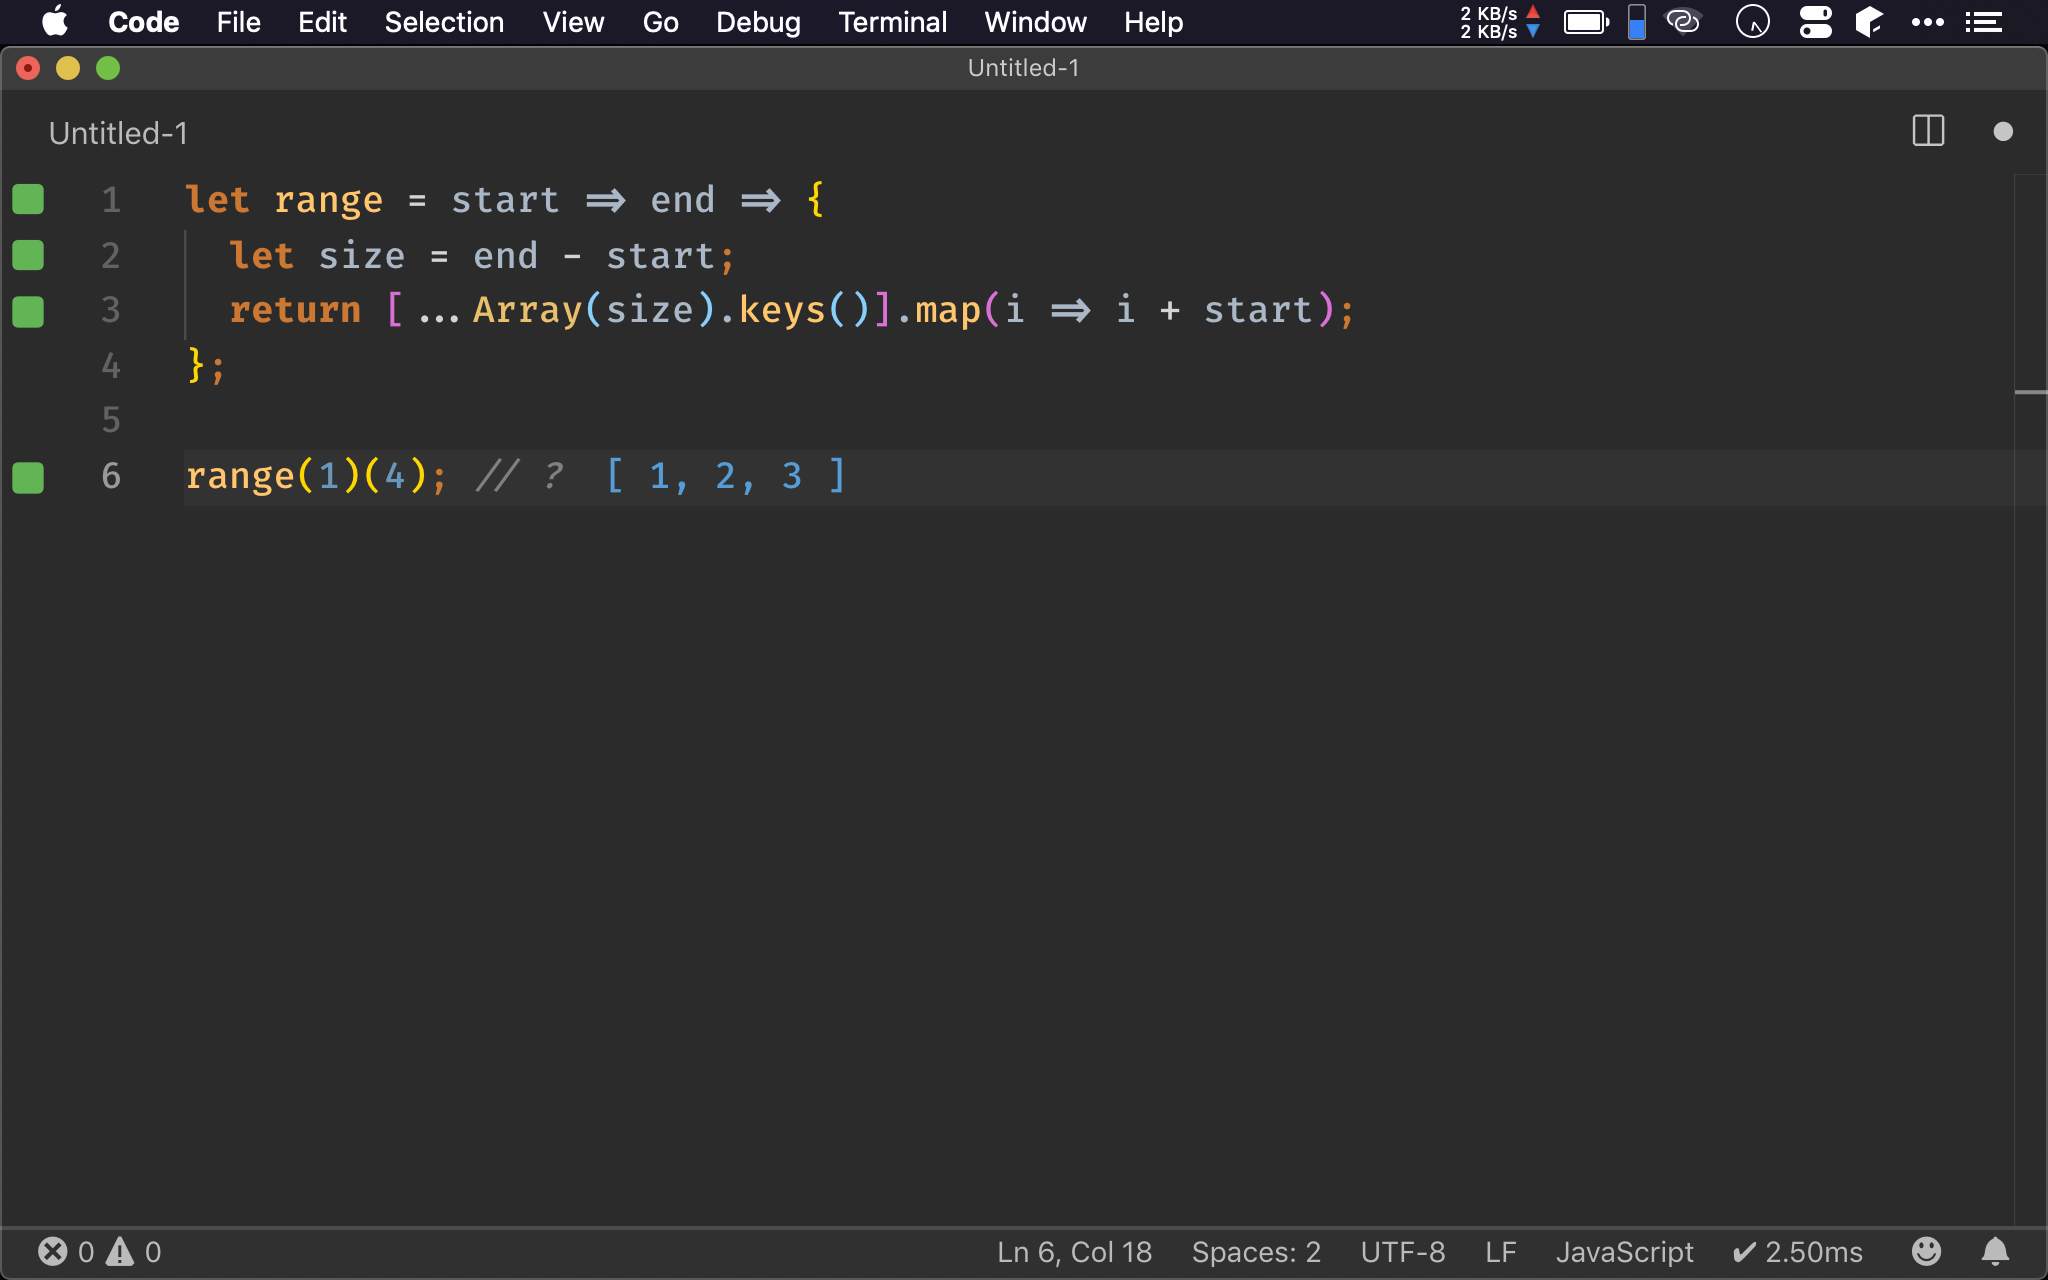The width and height of the screenshot is (2048, 1280).
Task: Open the toggle switches menu bar icon
Action: 1815,21
